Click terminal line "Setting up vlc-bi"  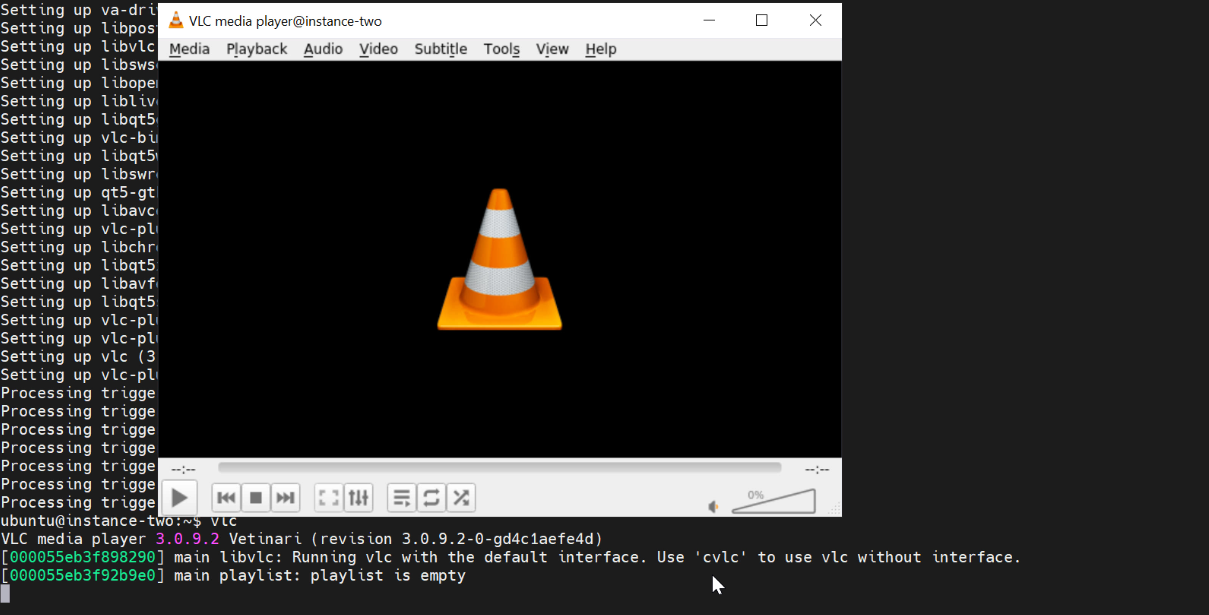pyautogui.click(x=79, y=137)
